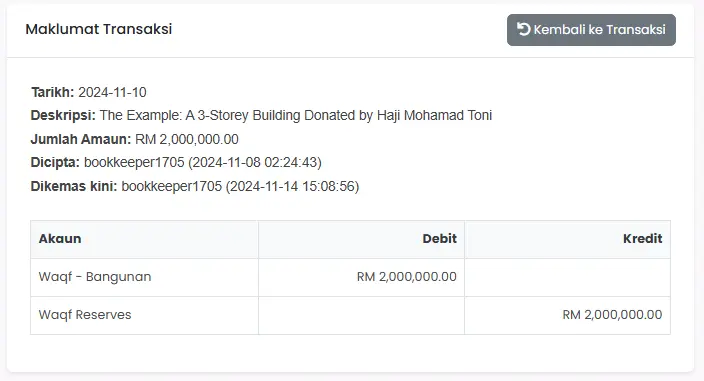
Task: Click the Jumlah Amaun RM 2,000,000.00 value
Action: (187, 139)
